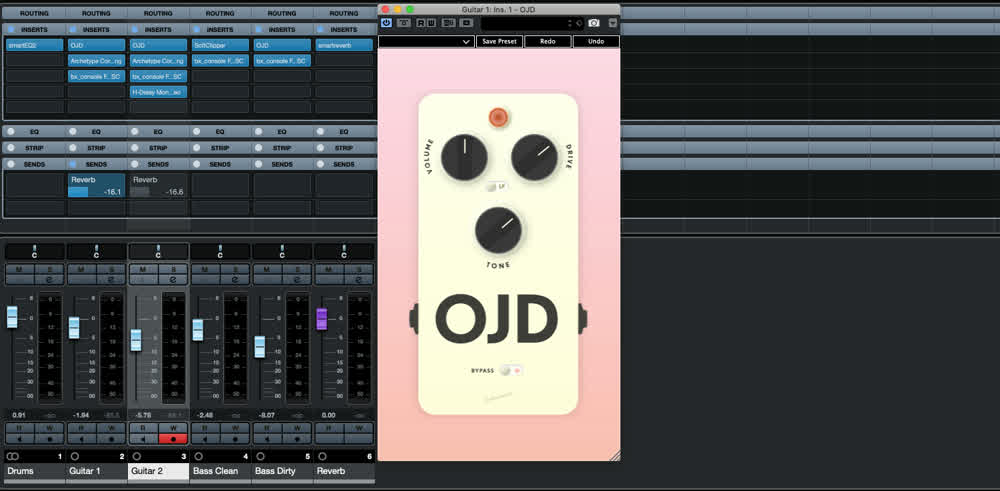Image resolution: width=1000 pixels, height=491 pixels.
Task: Click the camera snapshot icon
Action: tap(594, 23)
